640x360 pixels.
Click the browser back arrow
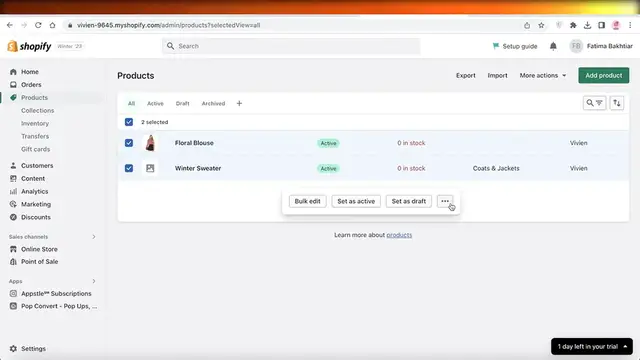pyautogui.click(x=10, y=25)
